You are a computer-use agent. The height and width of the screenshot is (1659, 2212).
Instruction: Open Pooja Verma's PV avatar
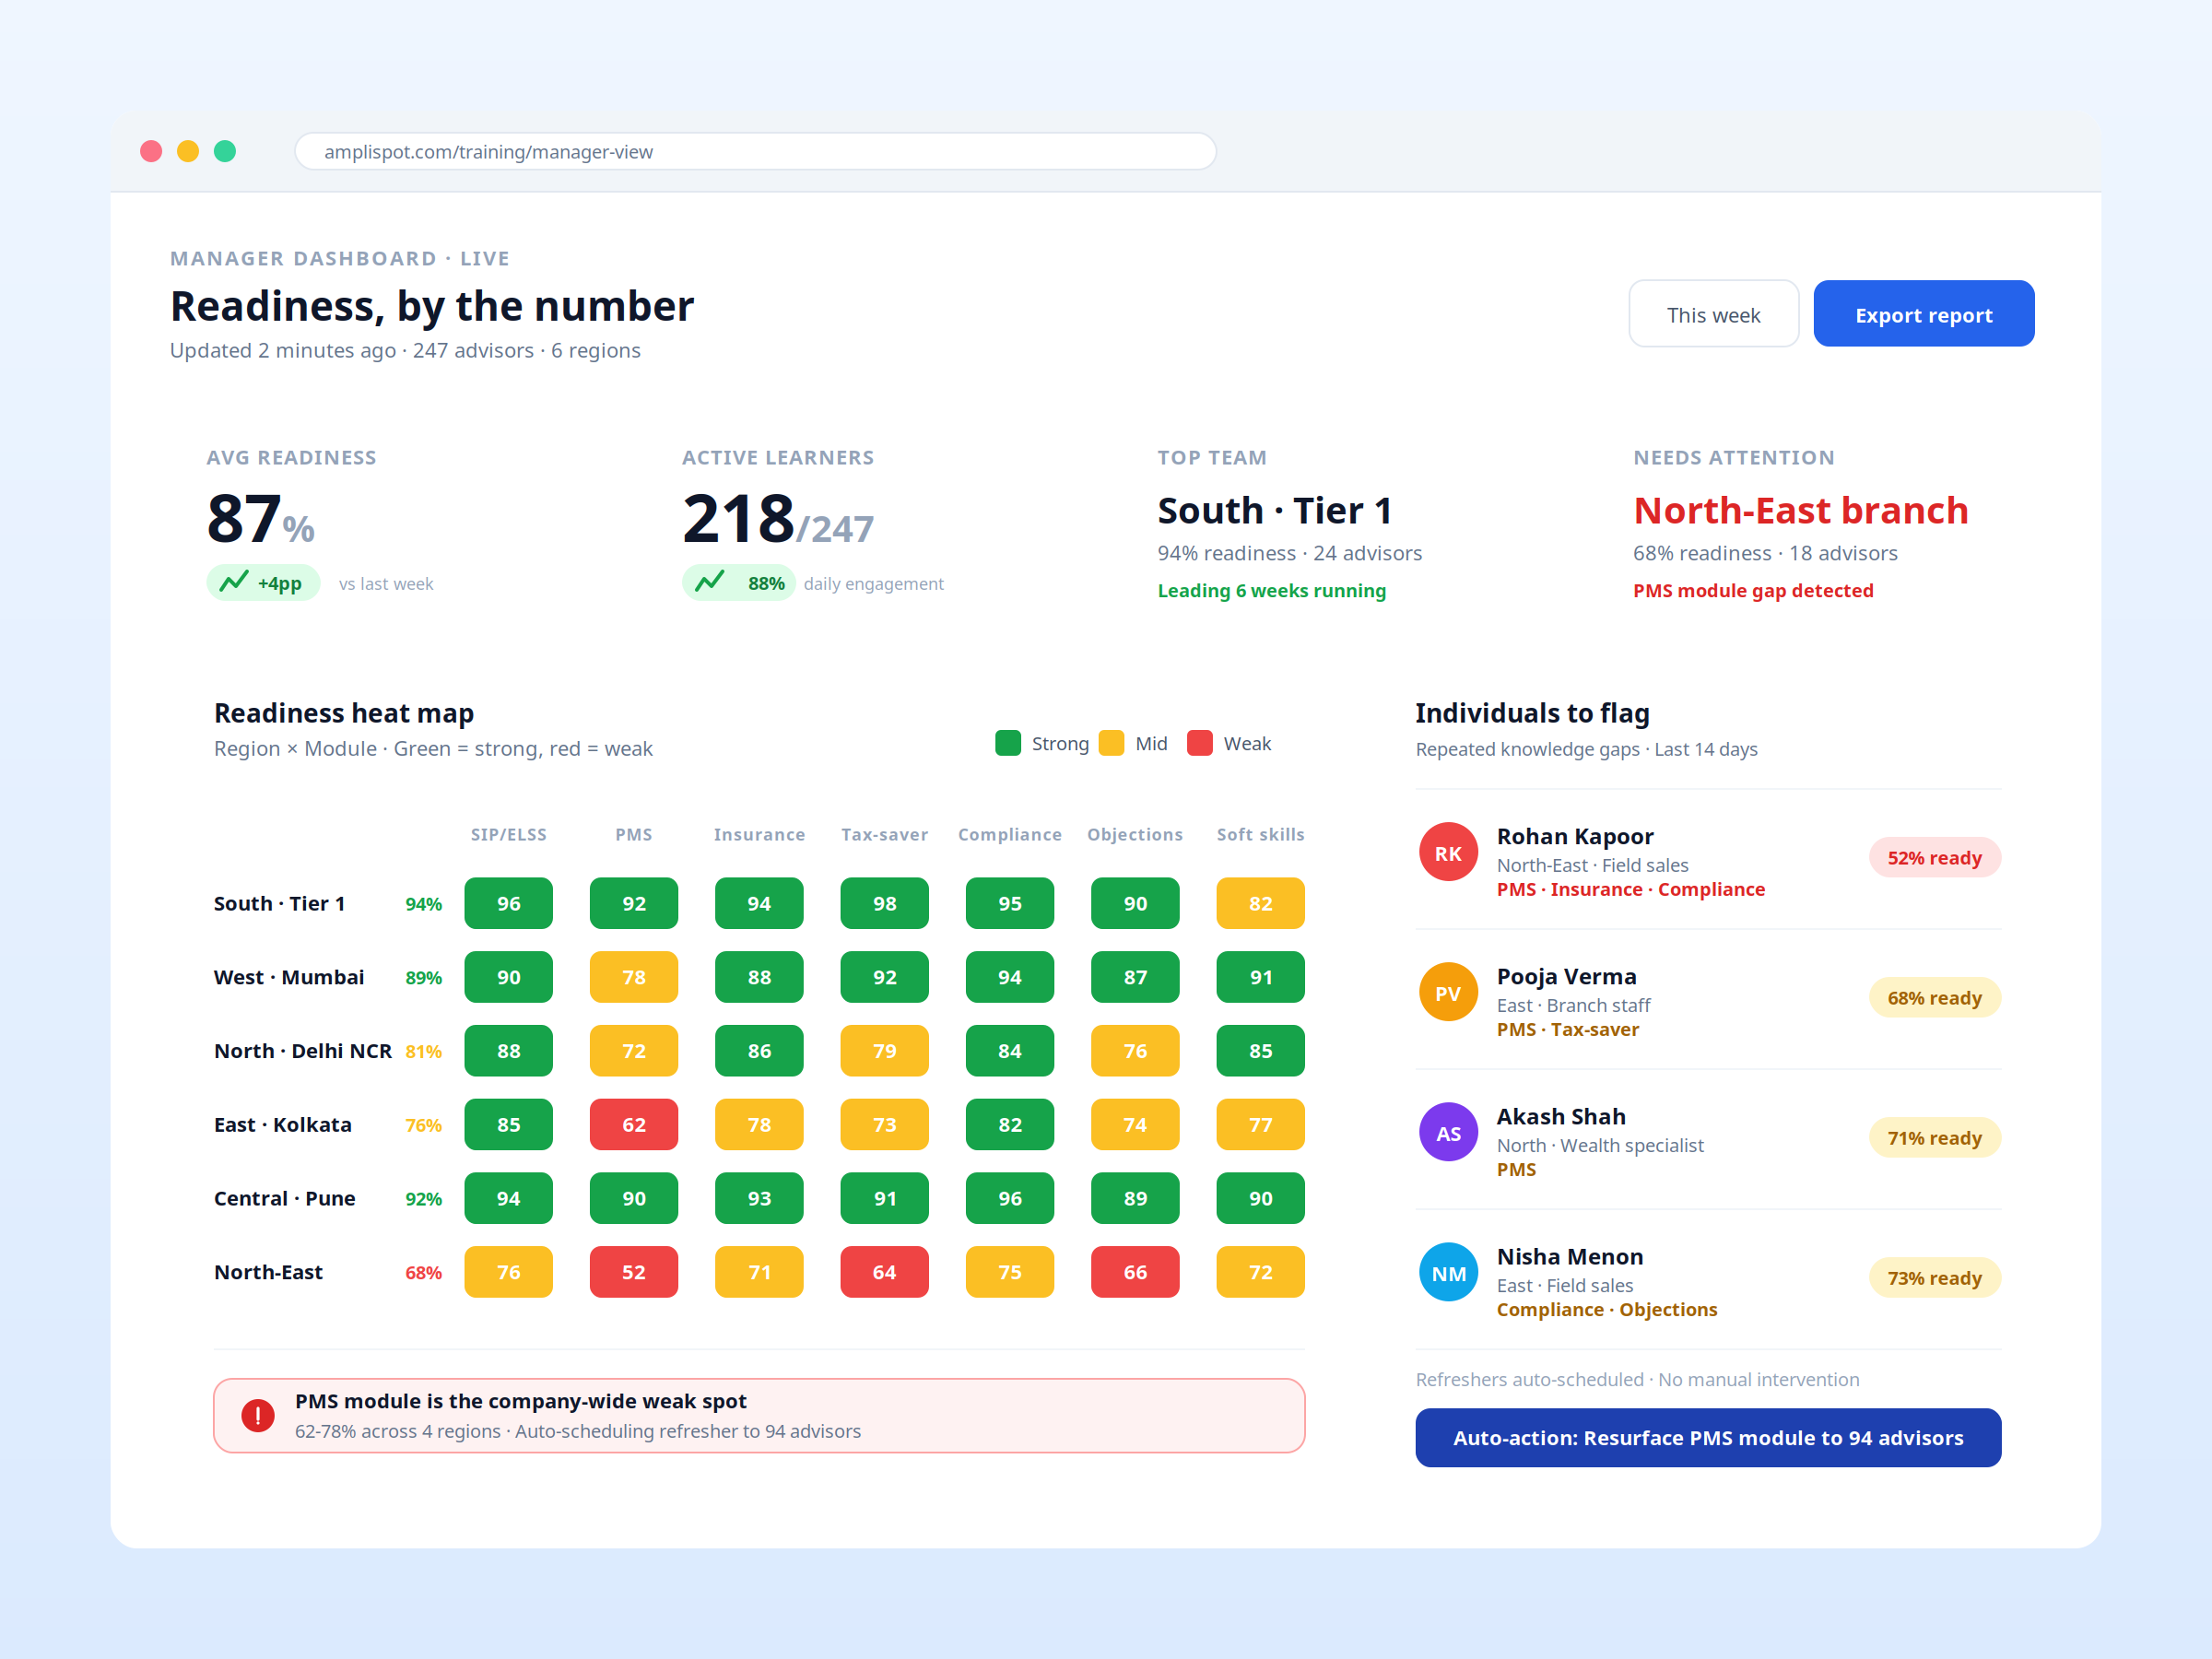point(1448,992)
